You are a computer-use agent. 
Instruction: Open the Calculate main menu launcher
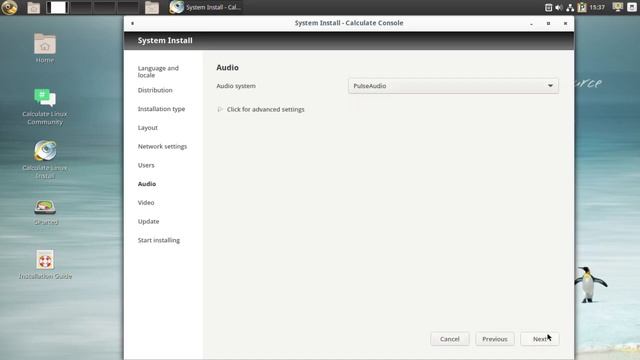pos(9,7)
